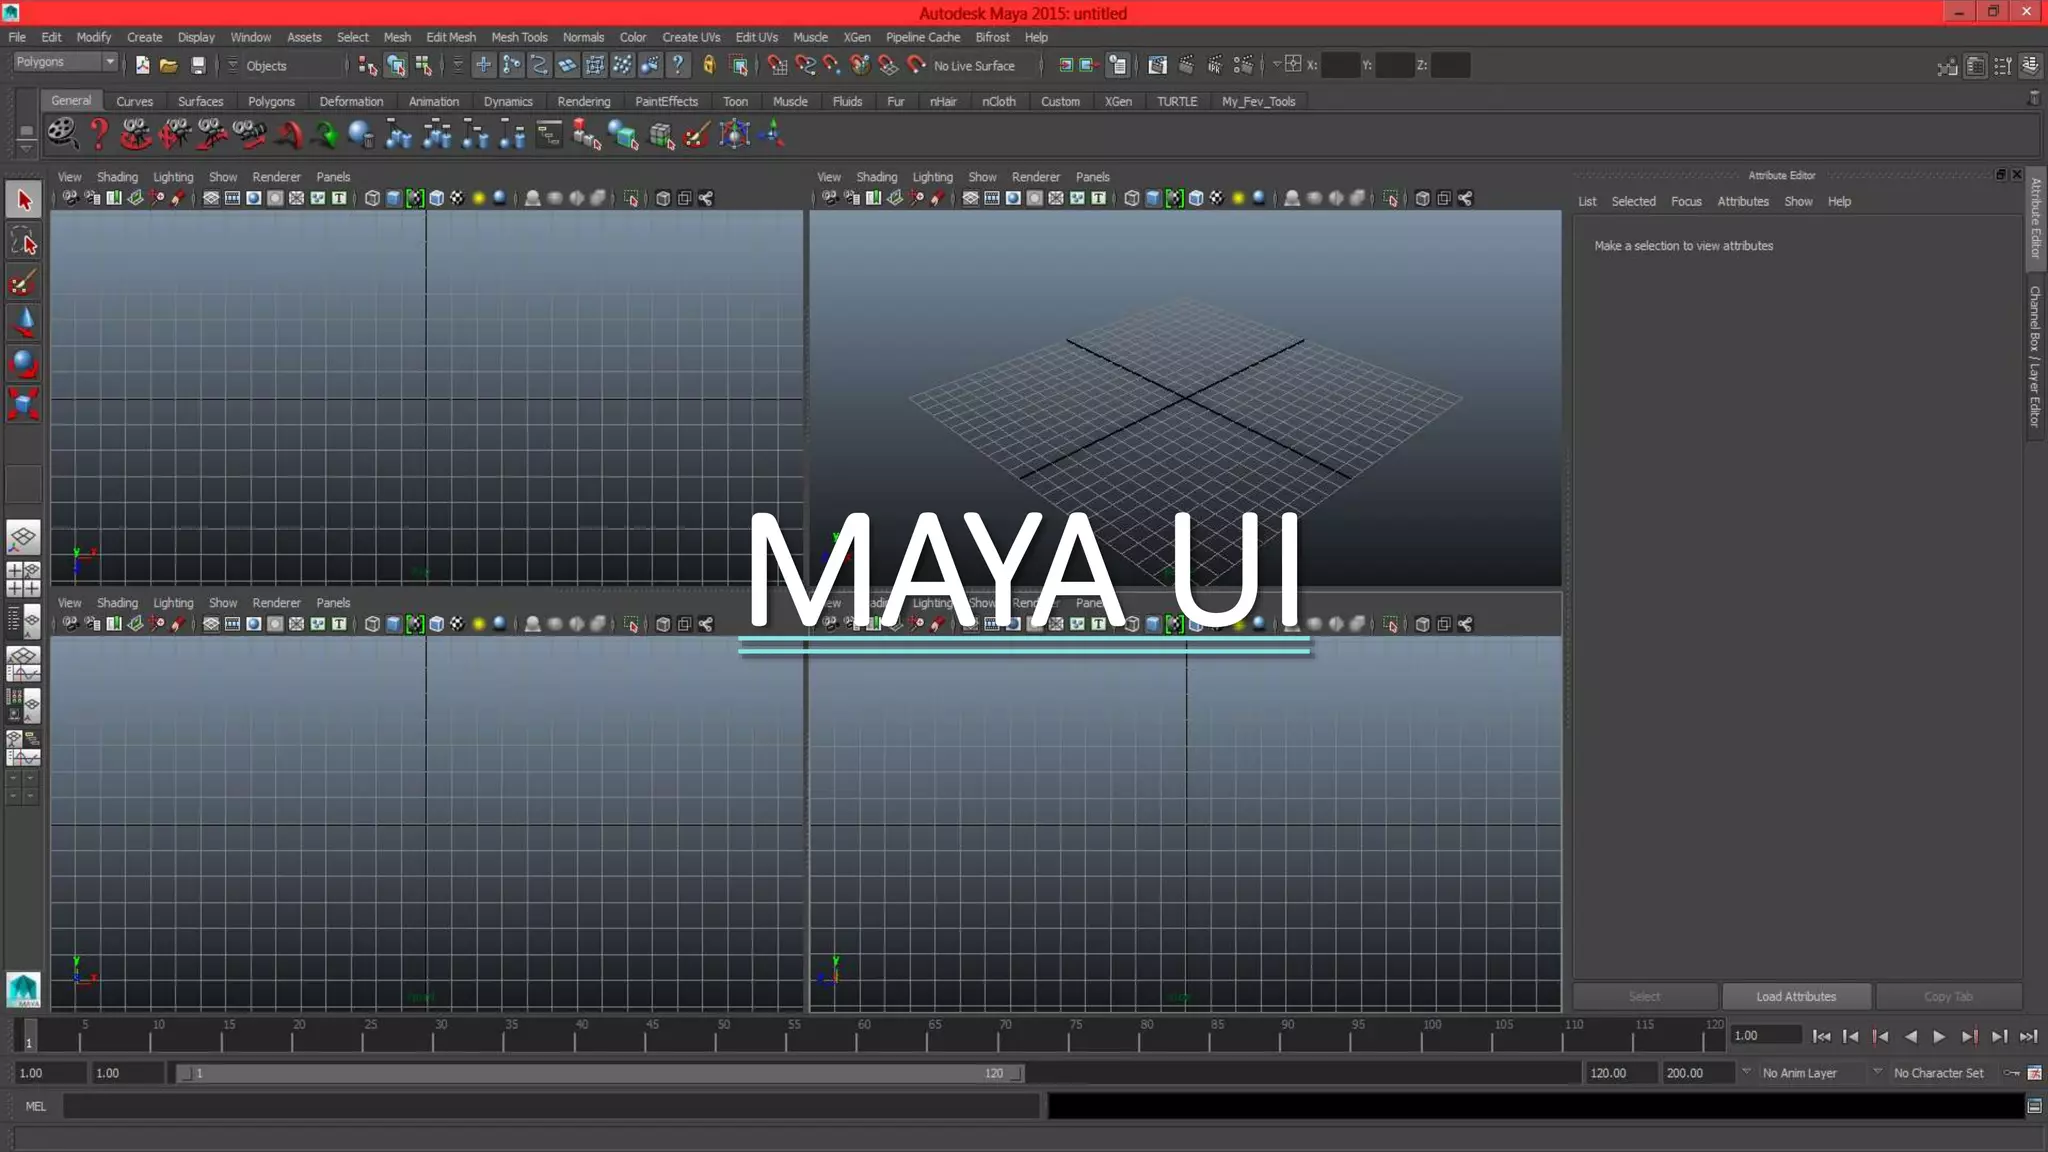
Task: Click the red question mark shelf icon
Action: click(99, 133)
